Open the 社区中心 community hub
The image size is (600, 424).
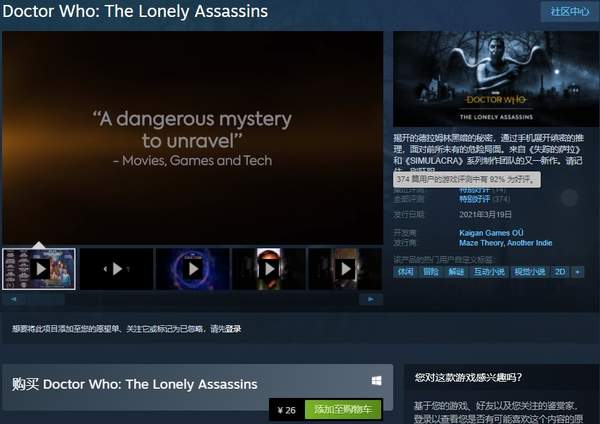click(569, 11)
